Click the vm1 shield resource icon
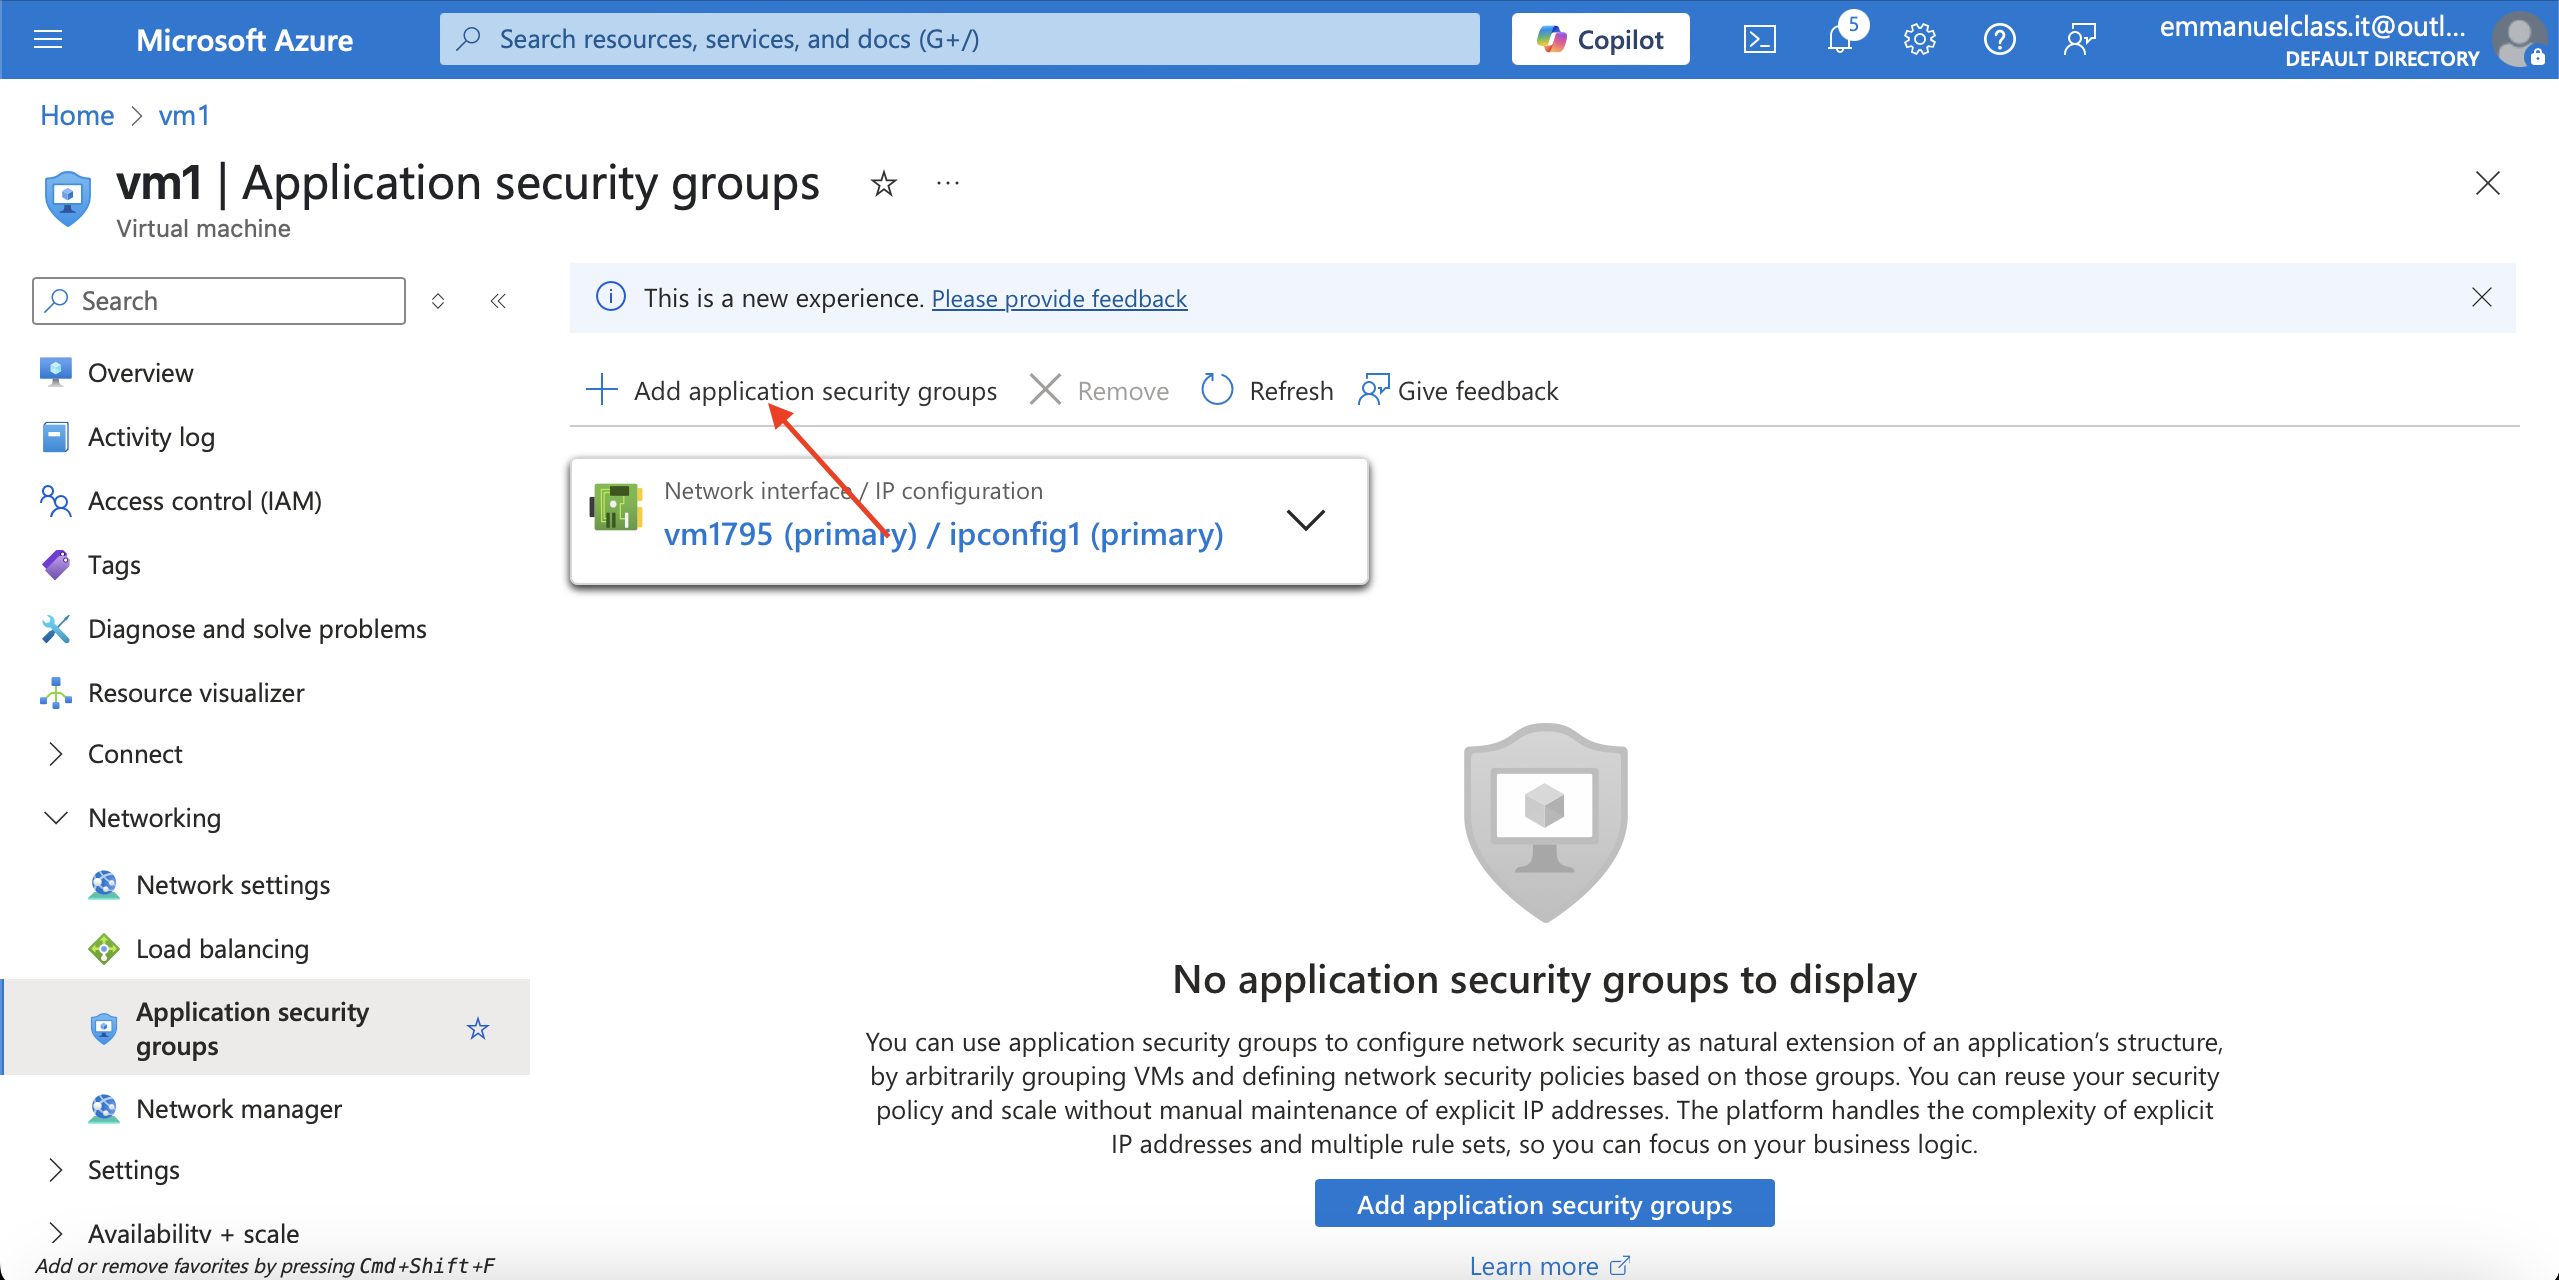2559x1280 pixels. [x=68, y=197]
